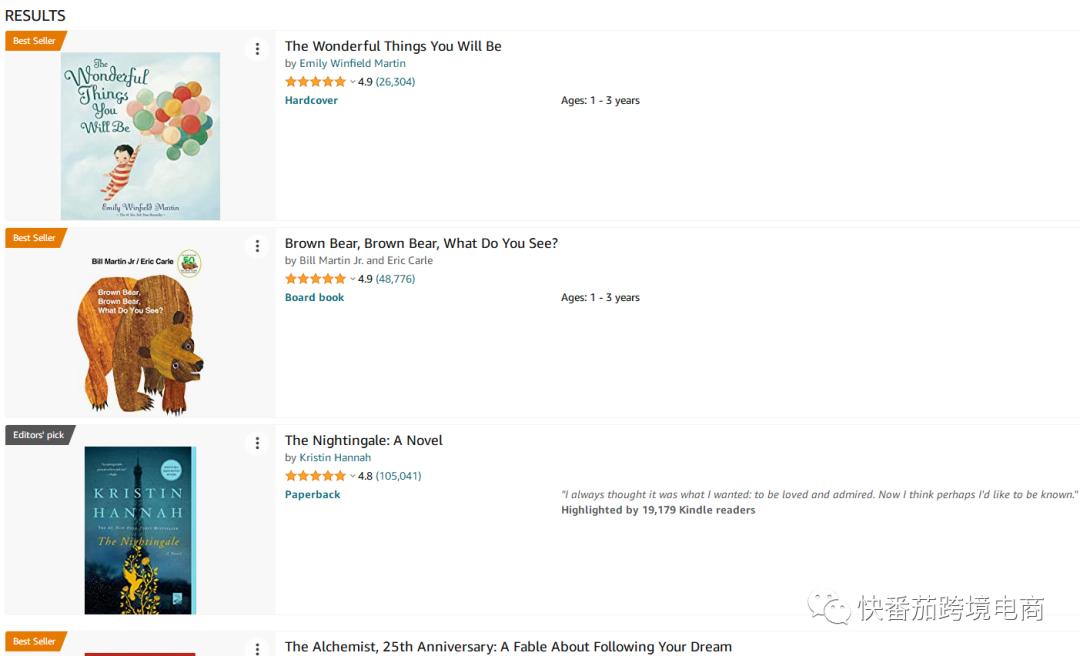
Task: Select the Board book format link
Action: point(314,297)
